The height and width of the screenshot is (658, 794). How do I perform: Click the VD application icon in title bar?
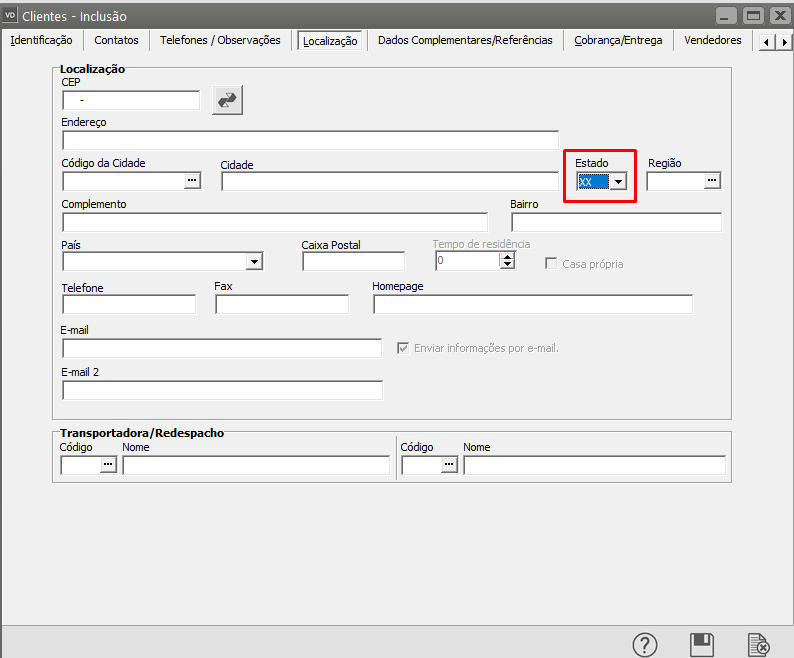pos(10,16)
